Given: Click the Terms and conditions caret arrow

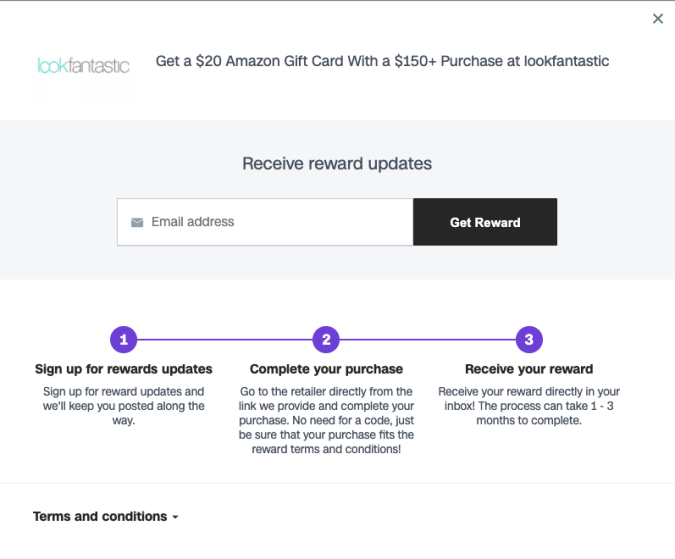Looking at the screenshot, I should [x=175, y=518].
